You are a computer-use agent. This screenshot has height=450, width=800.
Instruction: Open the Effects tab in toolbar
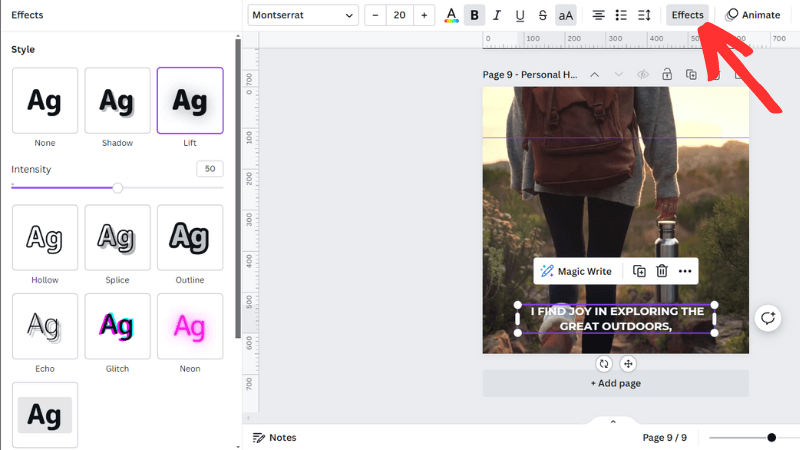pos(687,15)
